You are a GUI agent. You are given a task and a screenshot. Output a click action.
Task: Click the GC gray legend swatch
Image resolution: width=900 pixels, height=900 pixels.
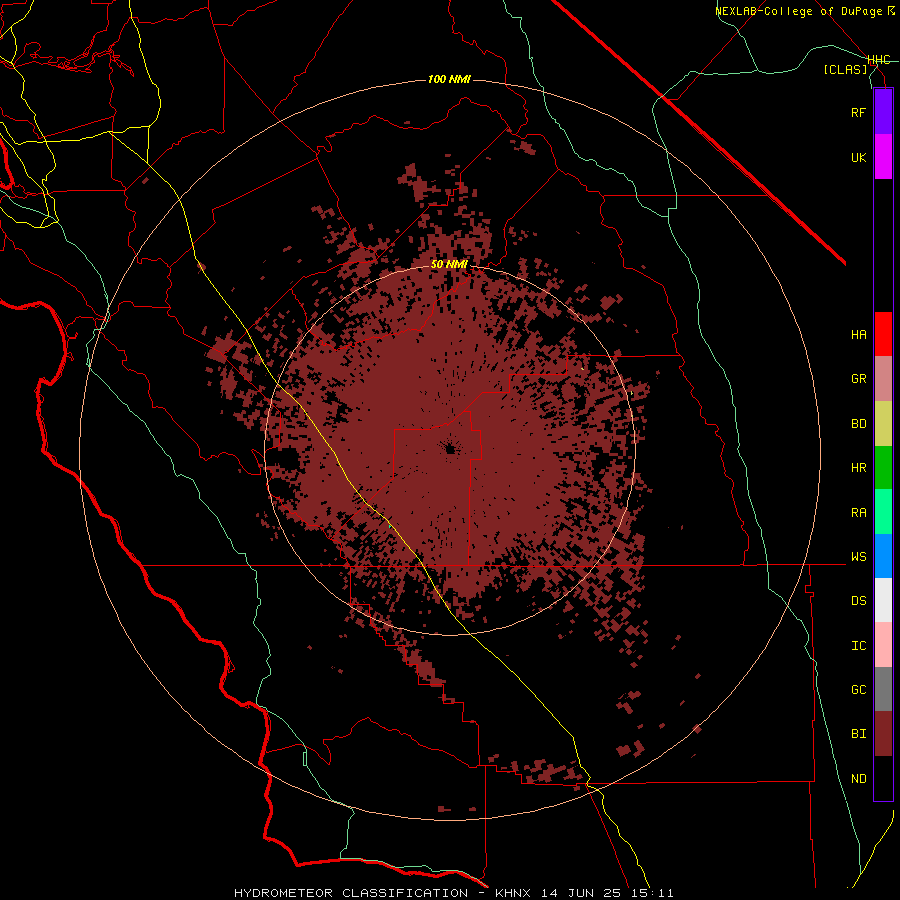click(x=883, y=689)
